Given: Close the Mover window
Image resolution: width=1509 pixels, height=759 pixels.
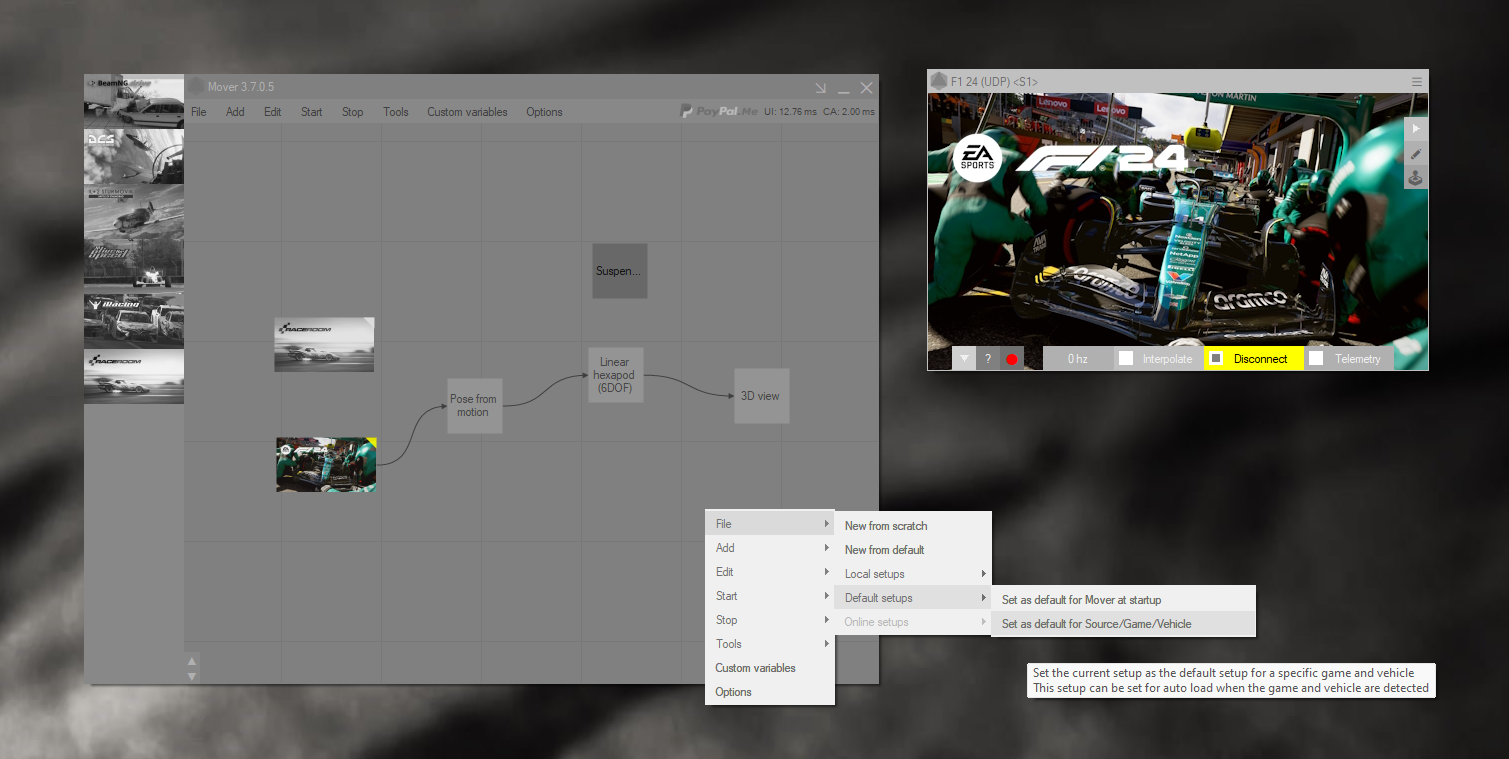Looking at the screenshot, I should 867,88.
